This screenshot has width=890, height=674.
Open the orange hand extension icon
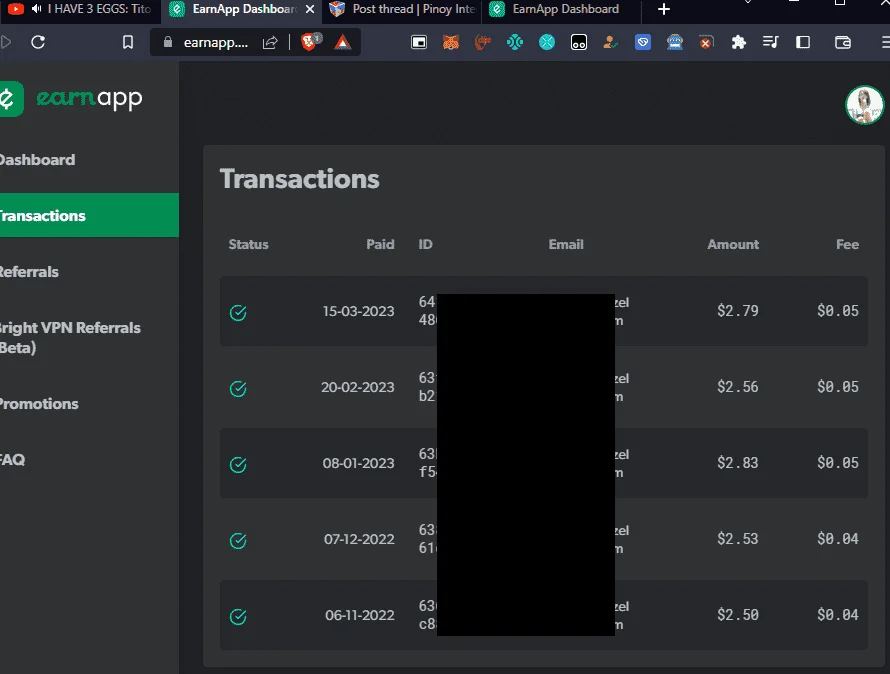(x=482, y=42)
